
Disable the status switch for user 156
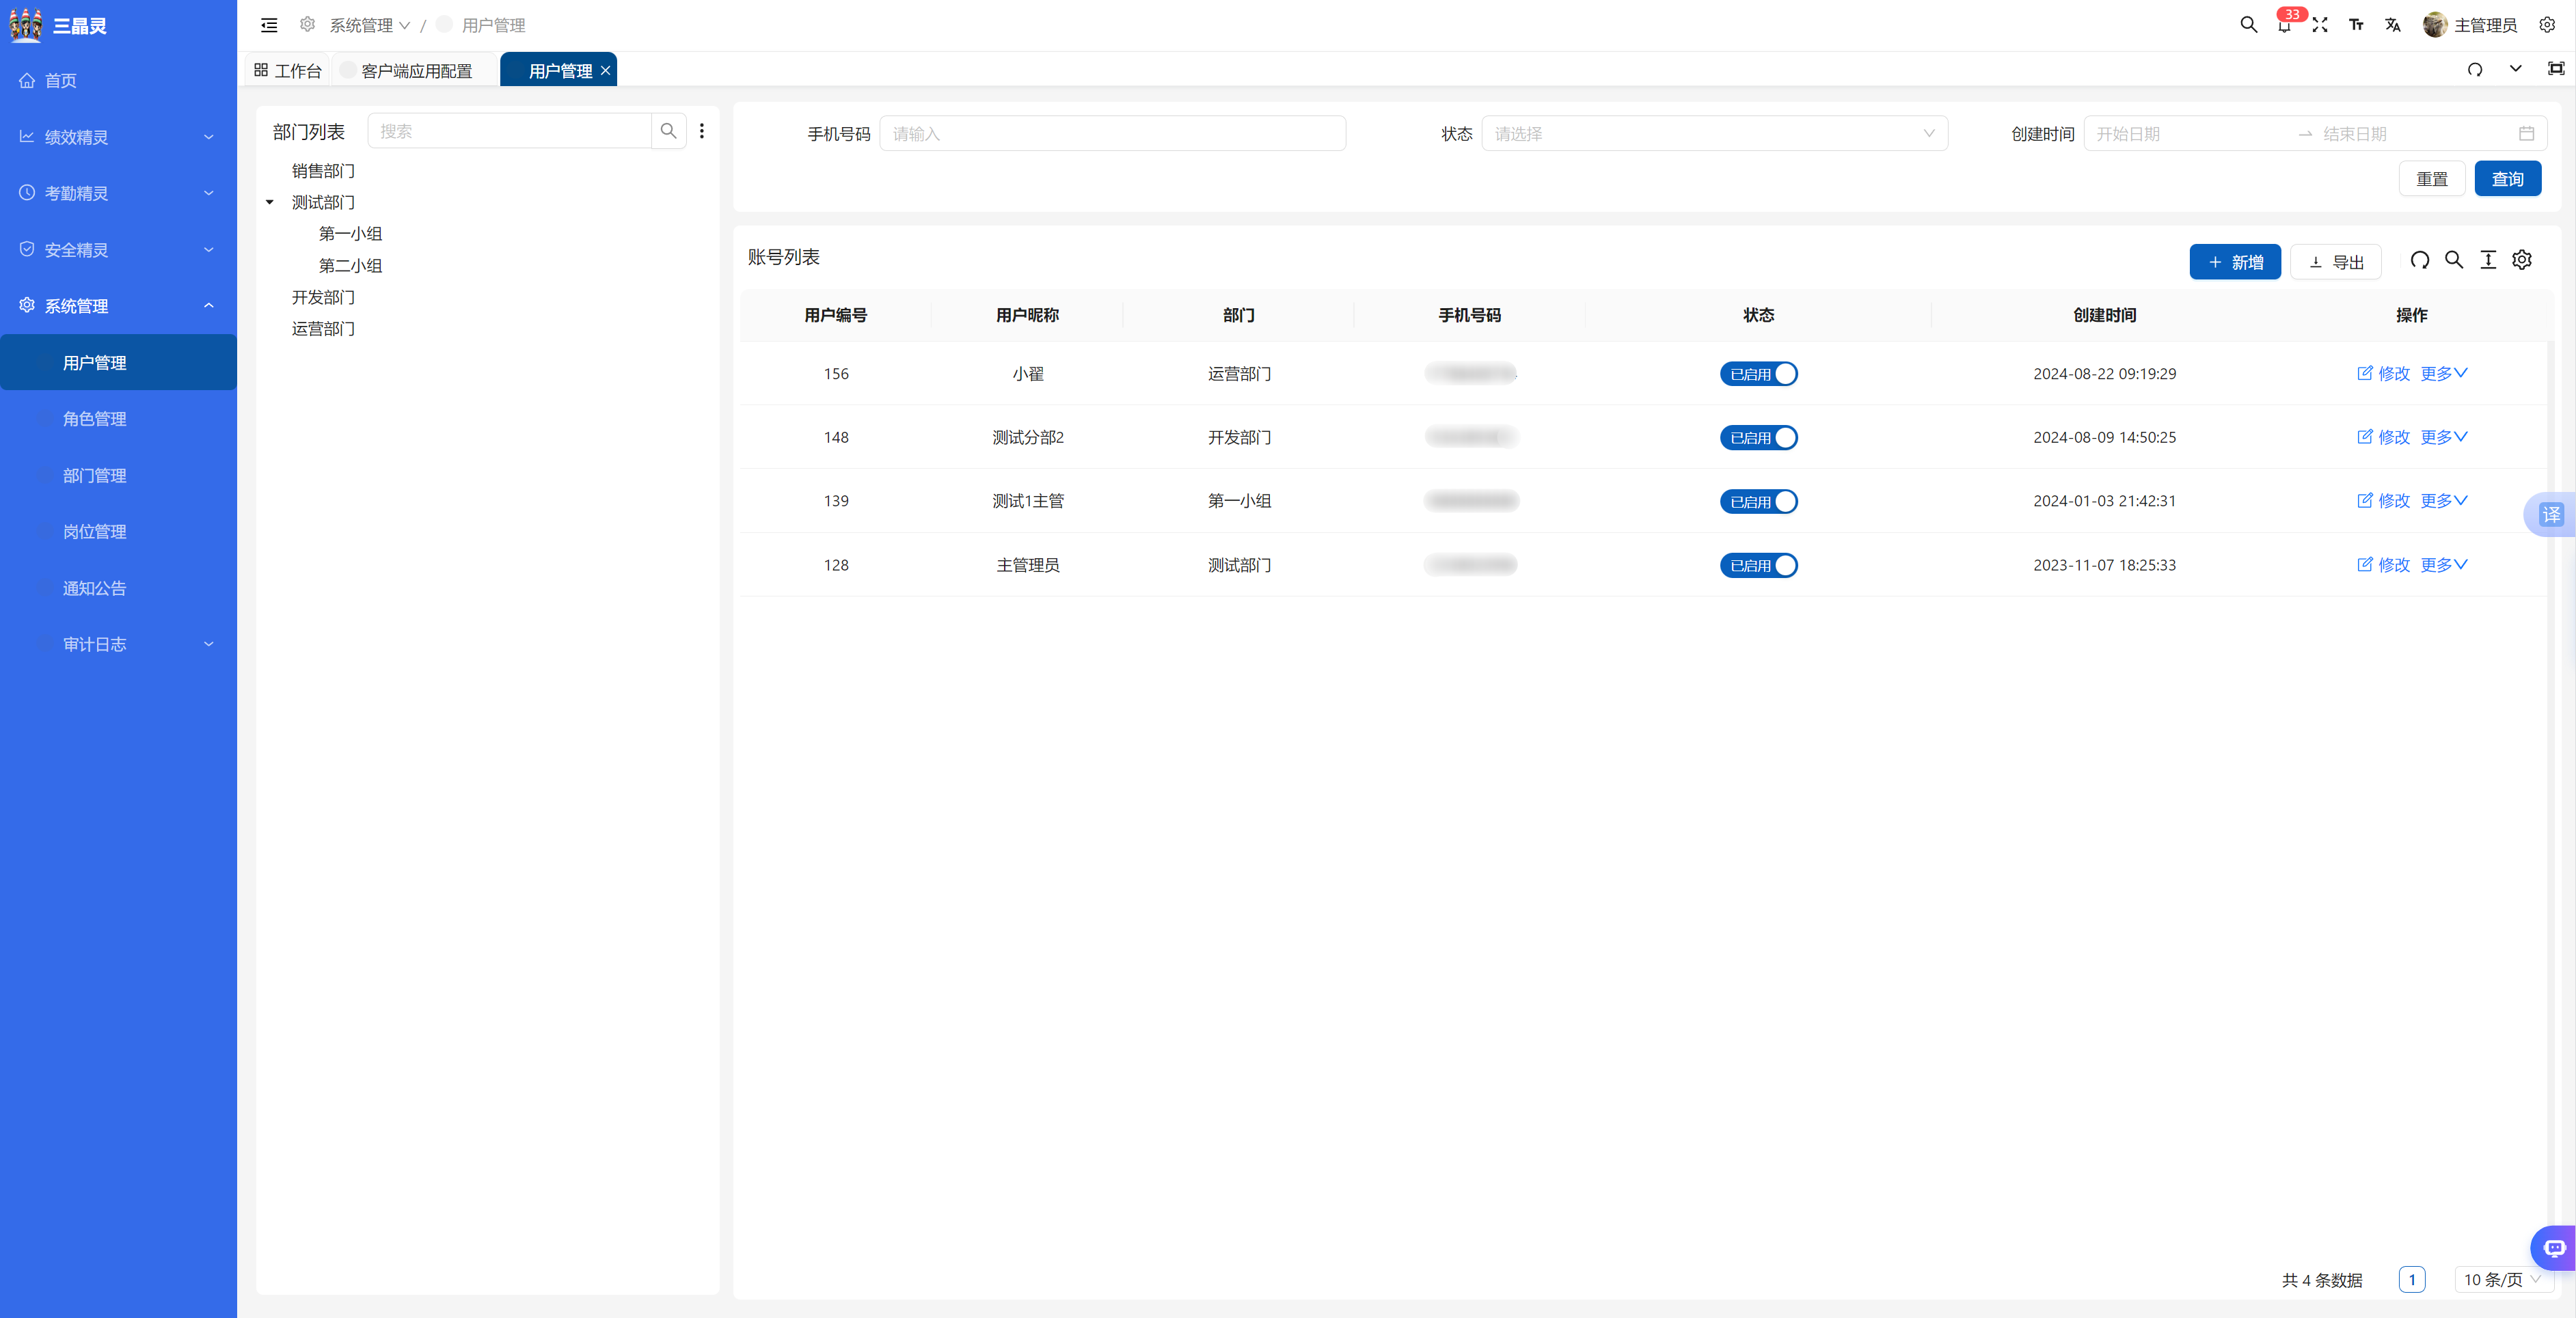tap(1758, 374)
